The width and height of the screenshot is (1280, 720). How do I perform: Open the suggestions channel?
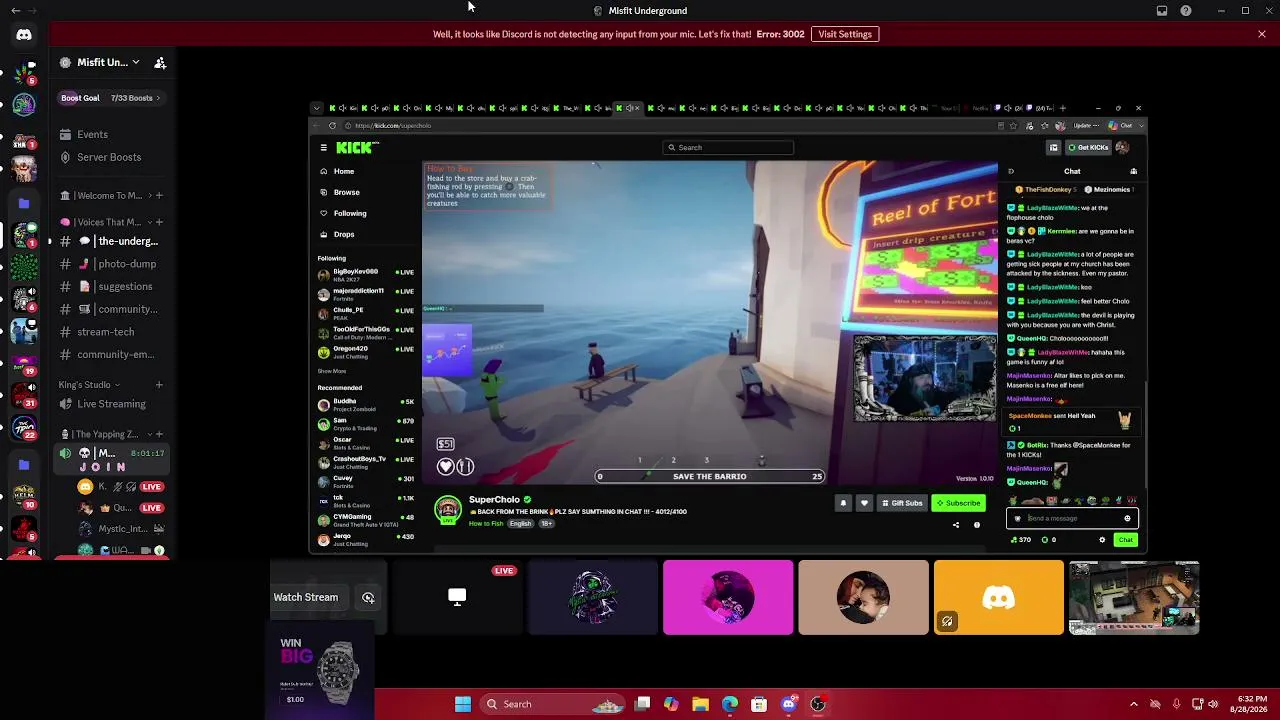tap(111, 287)
